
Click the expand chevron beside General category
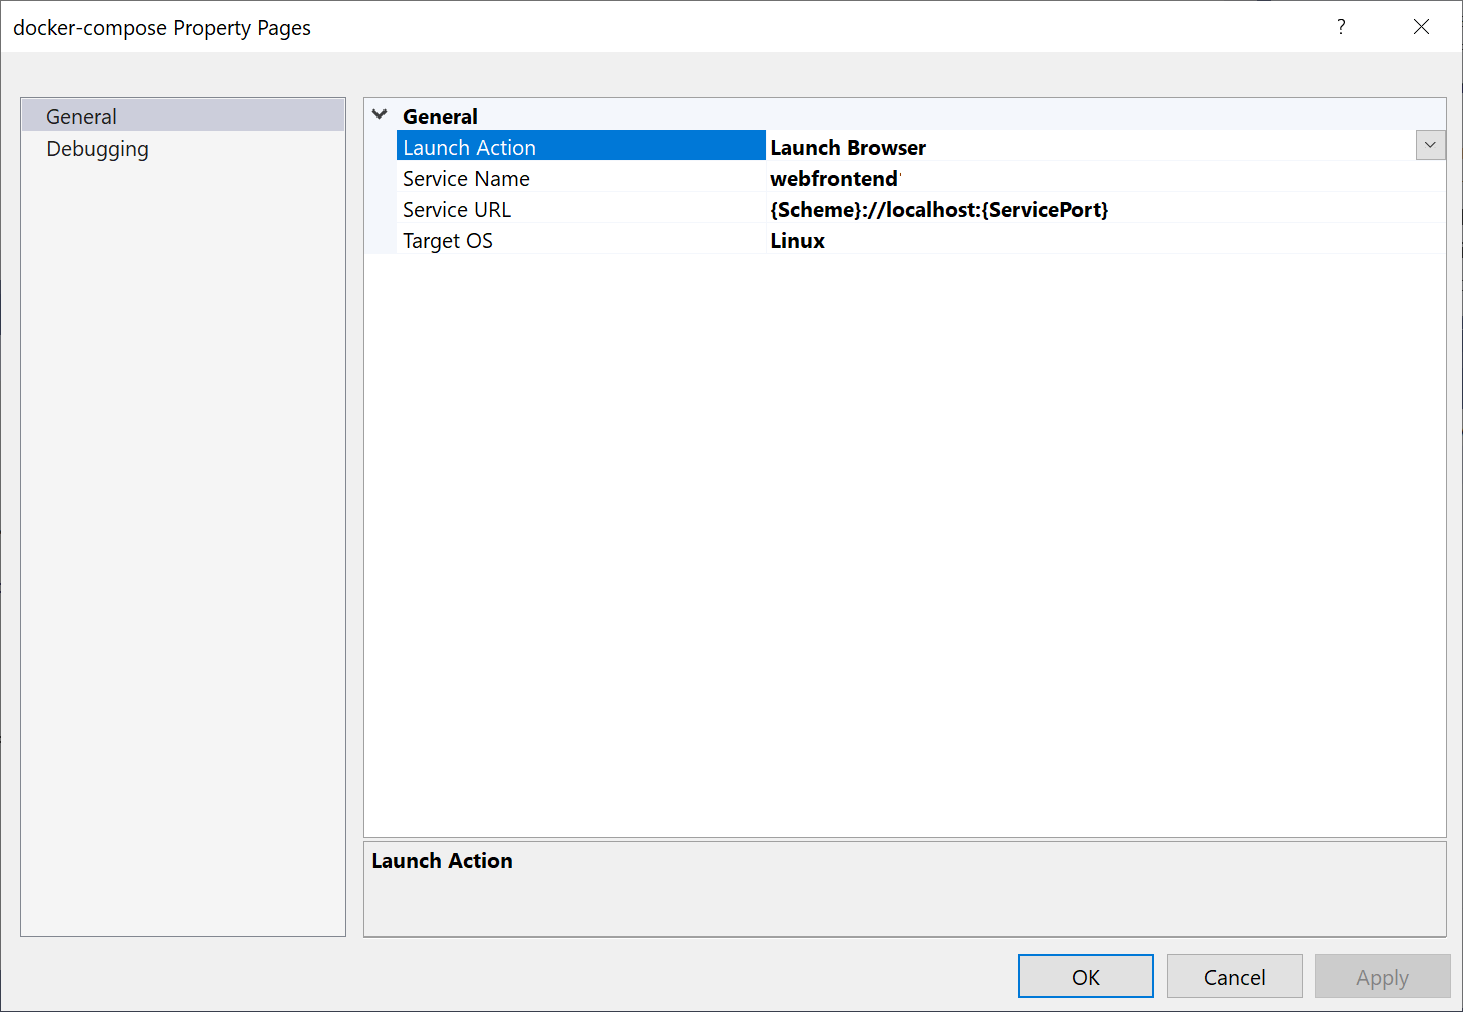point(379,113)
